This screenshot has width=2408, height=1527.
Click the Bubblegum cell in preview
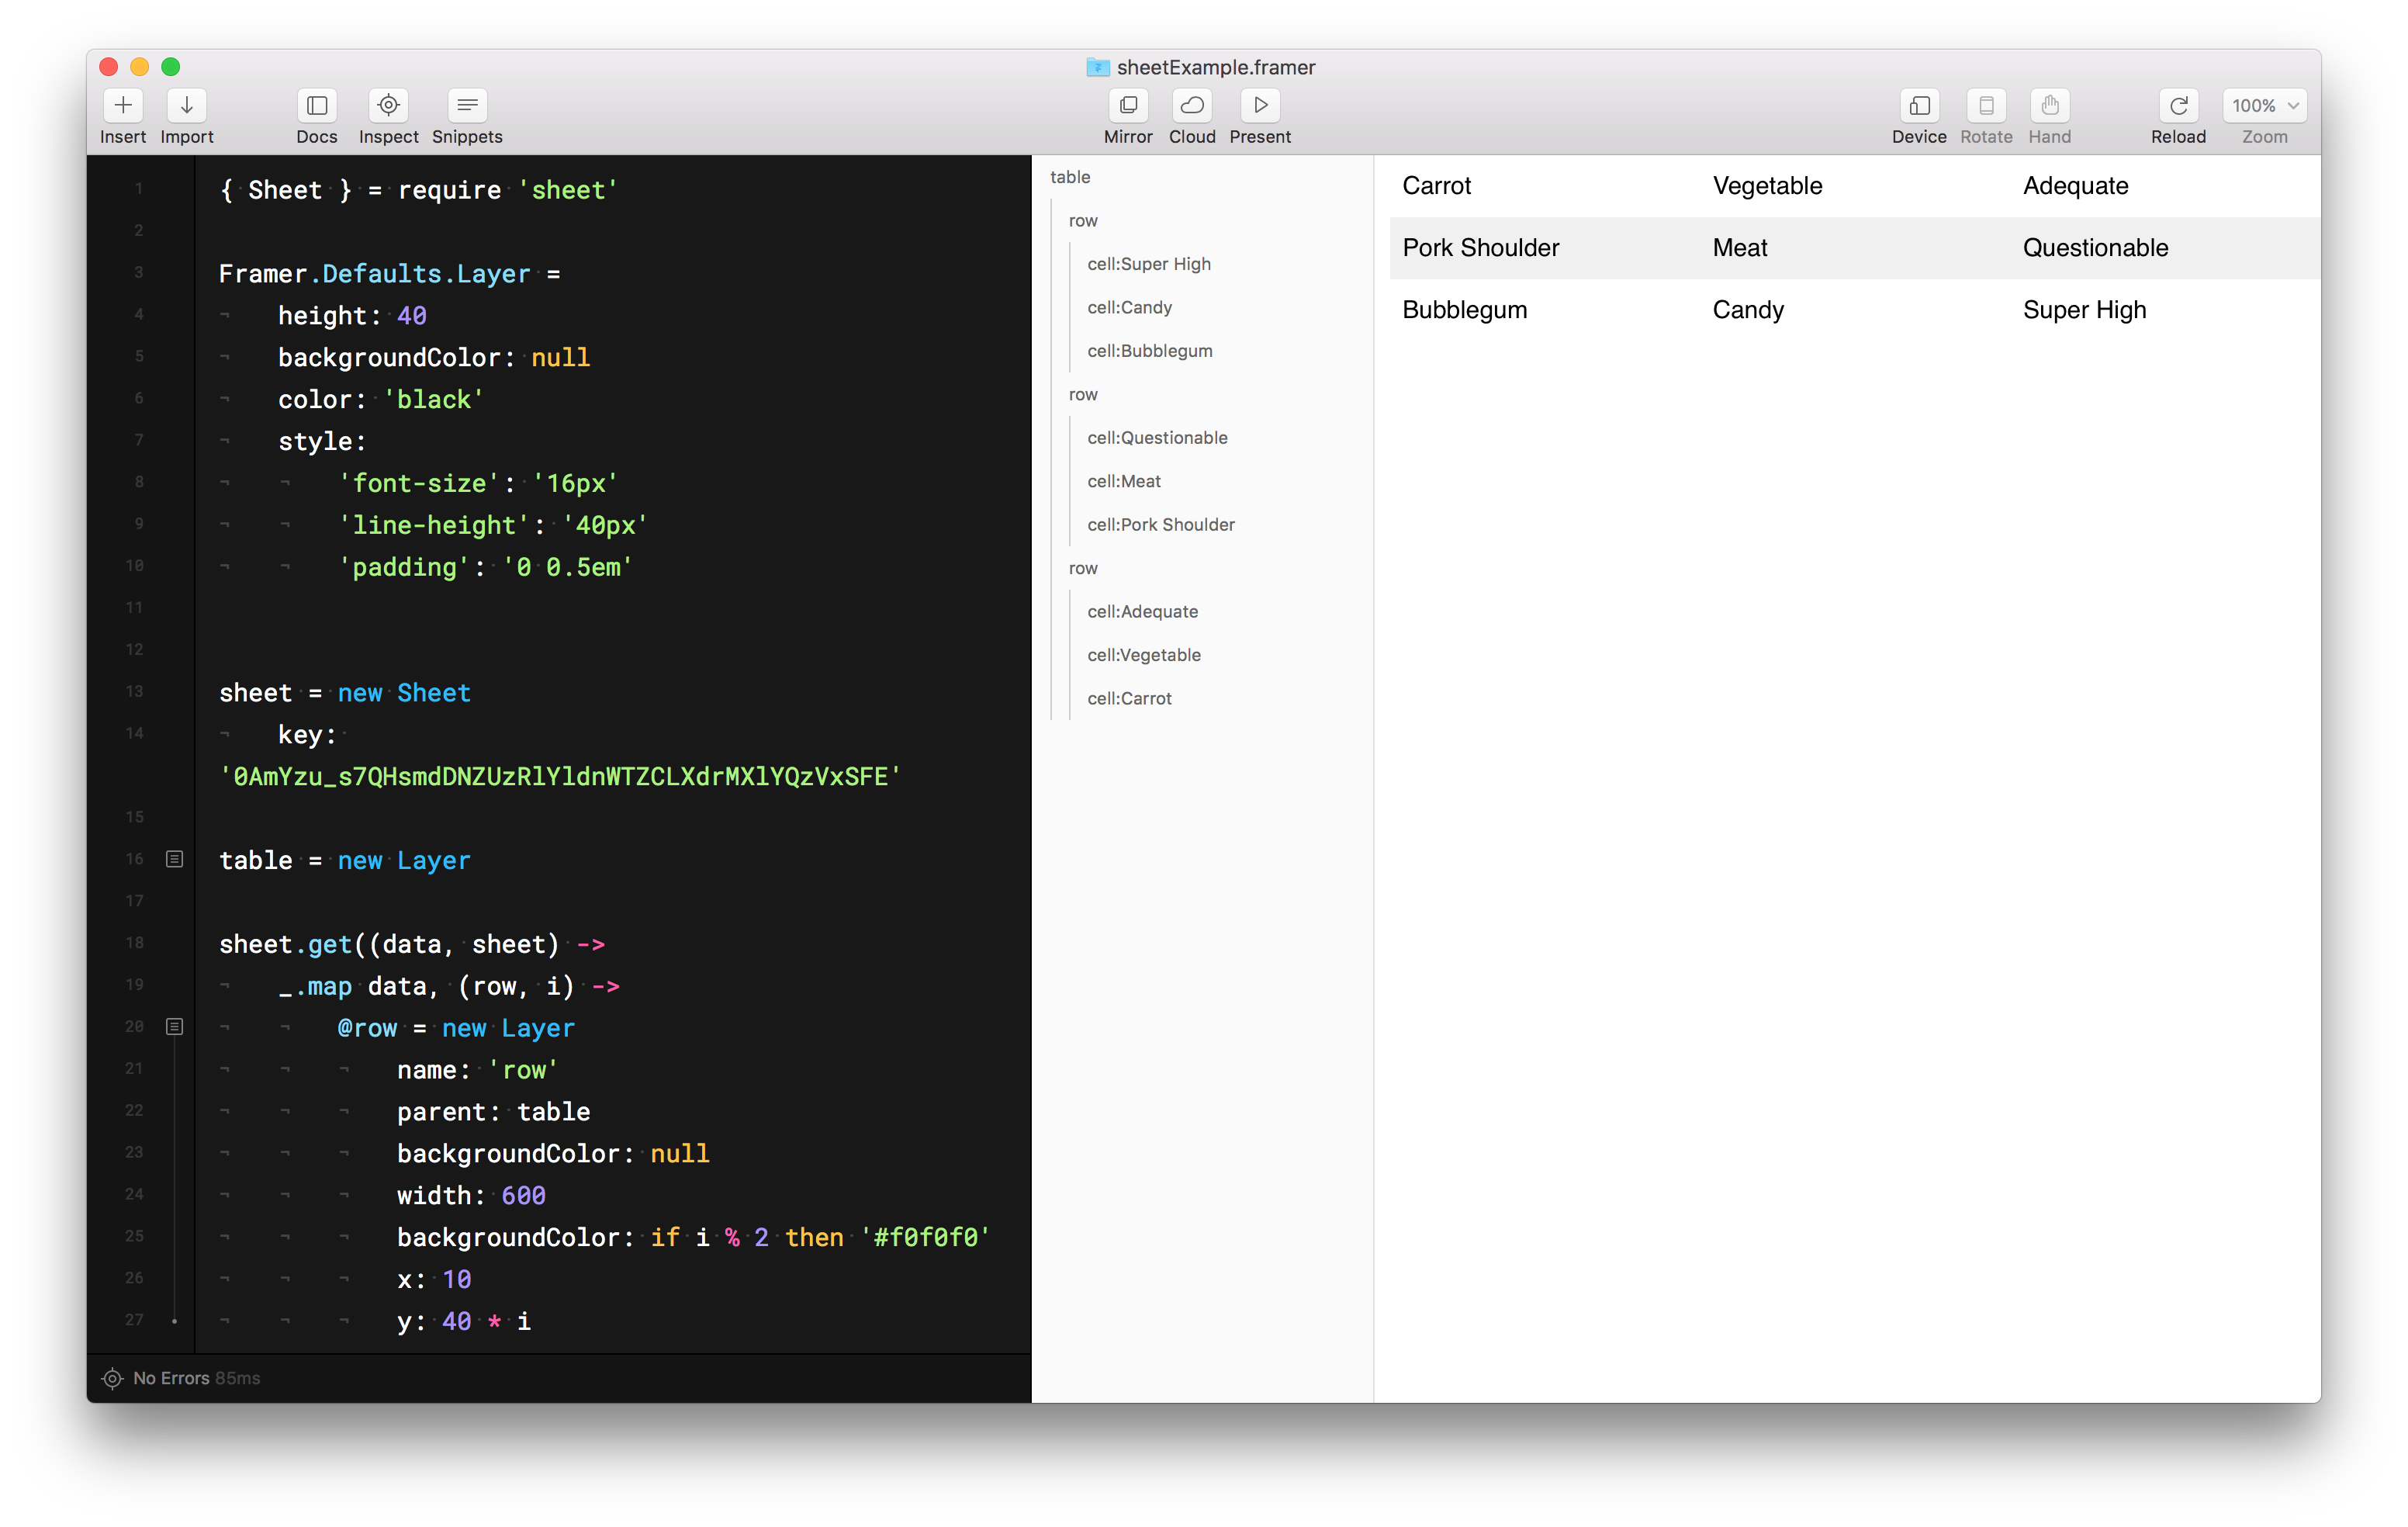click(x=1464, y=310)
